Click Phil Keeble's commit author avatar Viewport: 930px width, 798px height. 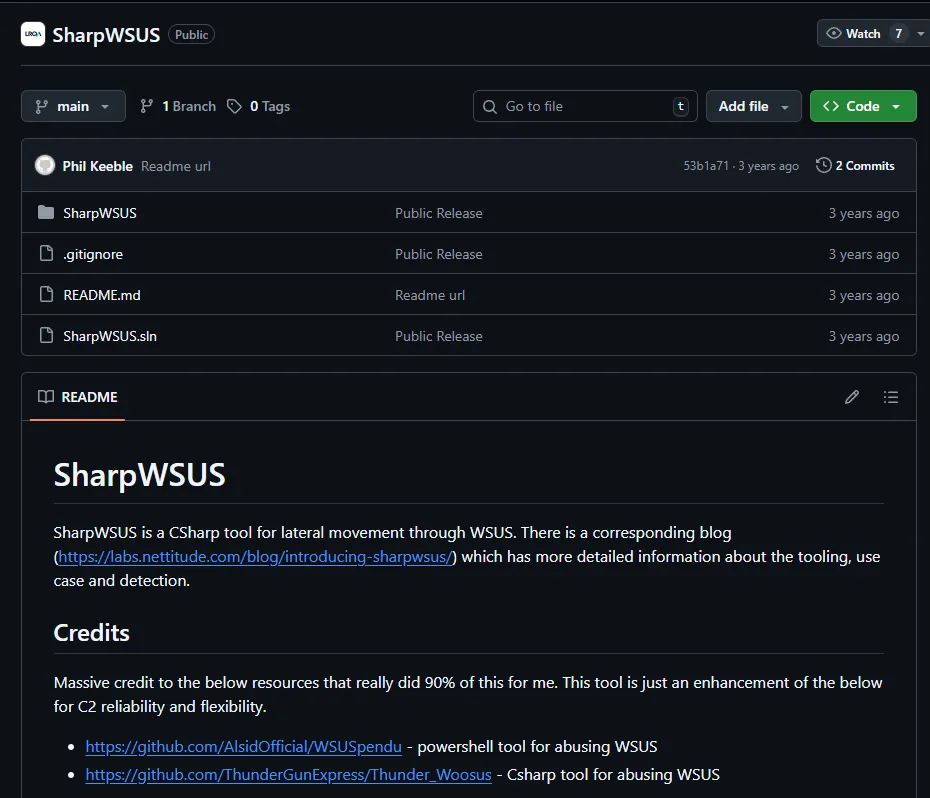[45, 166]
